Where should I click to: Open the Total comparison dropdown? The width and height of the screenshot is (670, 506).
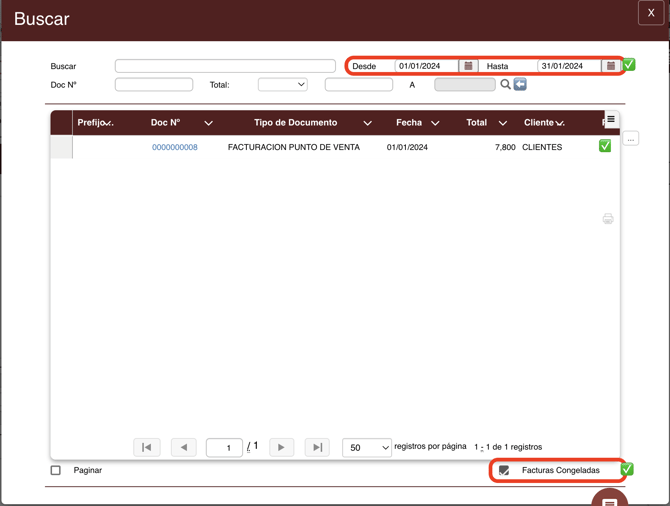click(283, 85)
